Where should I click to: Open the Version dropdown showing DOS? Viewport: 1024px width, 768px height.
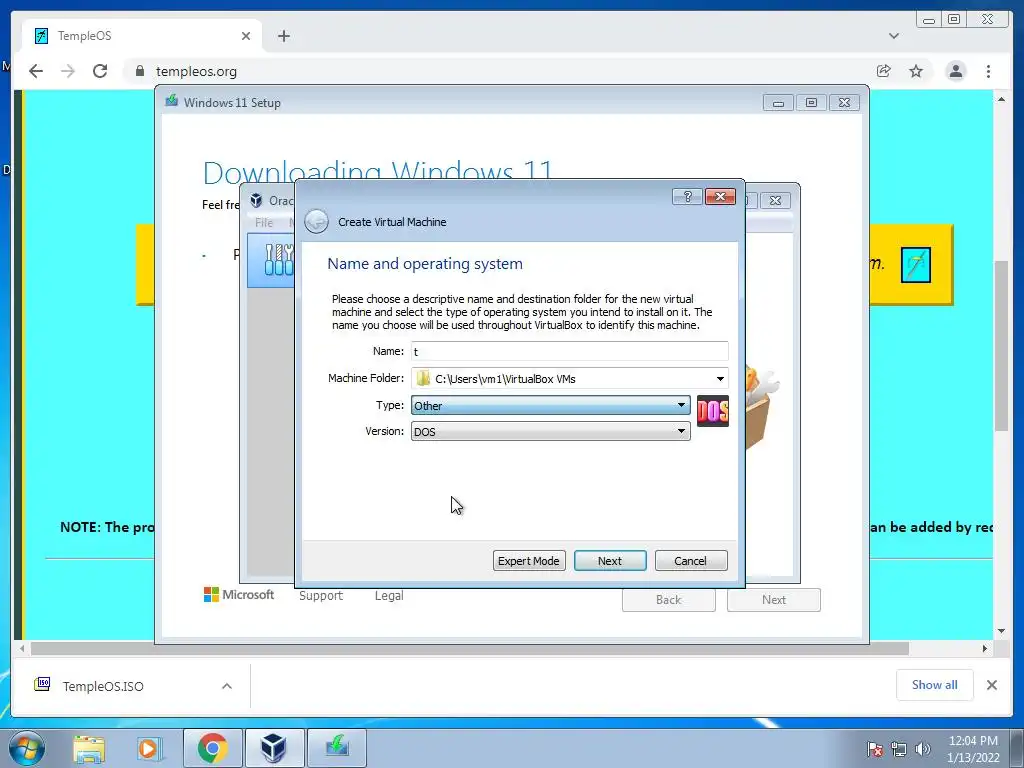point(550,432)
